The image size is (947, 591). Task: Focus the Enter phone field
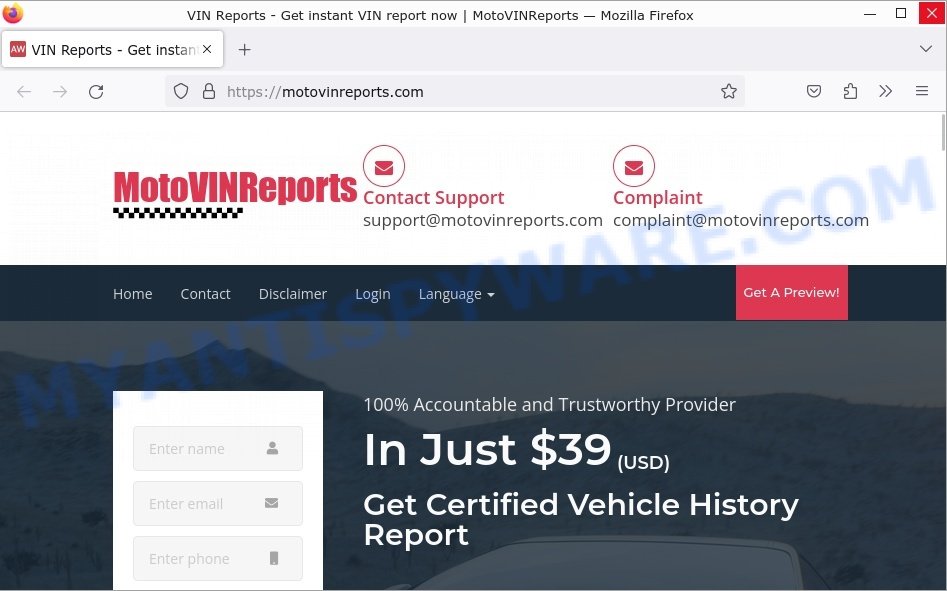(217, 558)
